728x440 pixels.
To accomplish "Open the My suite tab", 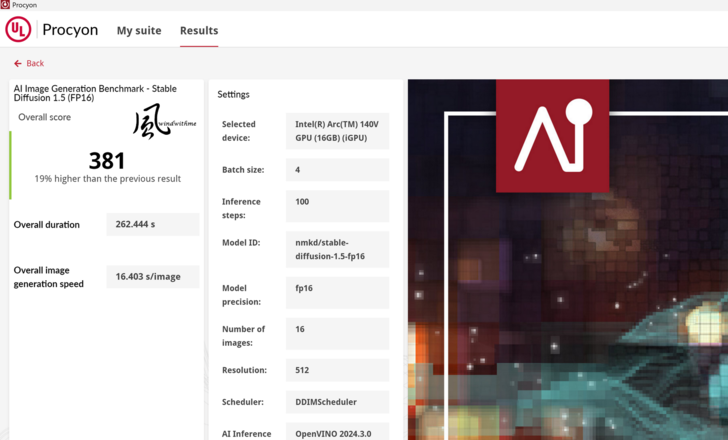I will pos(139,31).
